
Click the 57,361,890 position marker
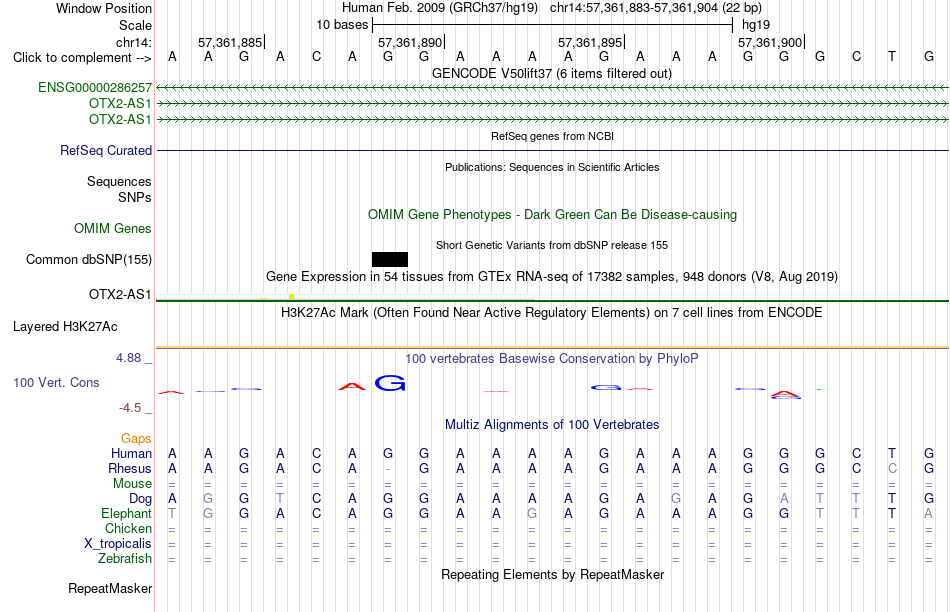(410, 42)
